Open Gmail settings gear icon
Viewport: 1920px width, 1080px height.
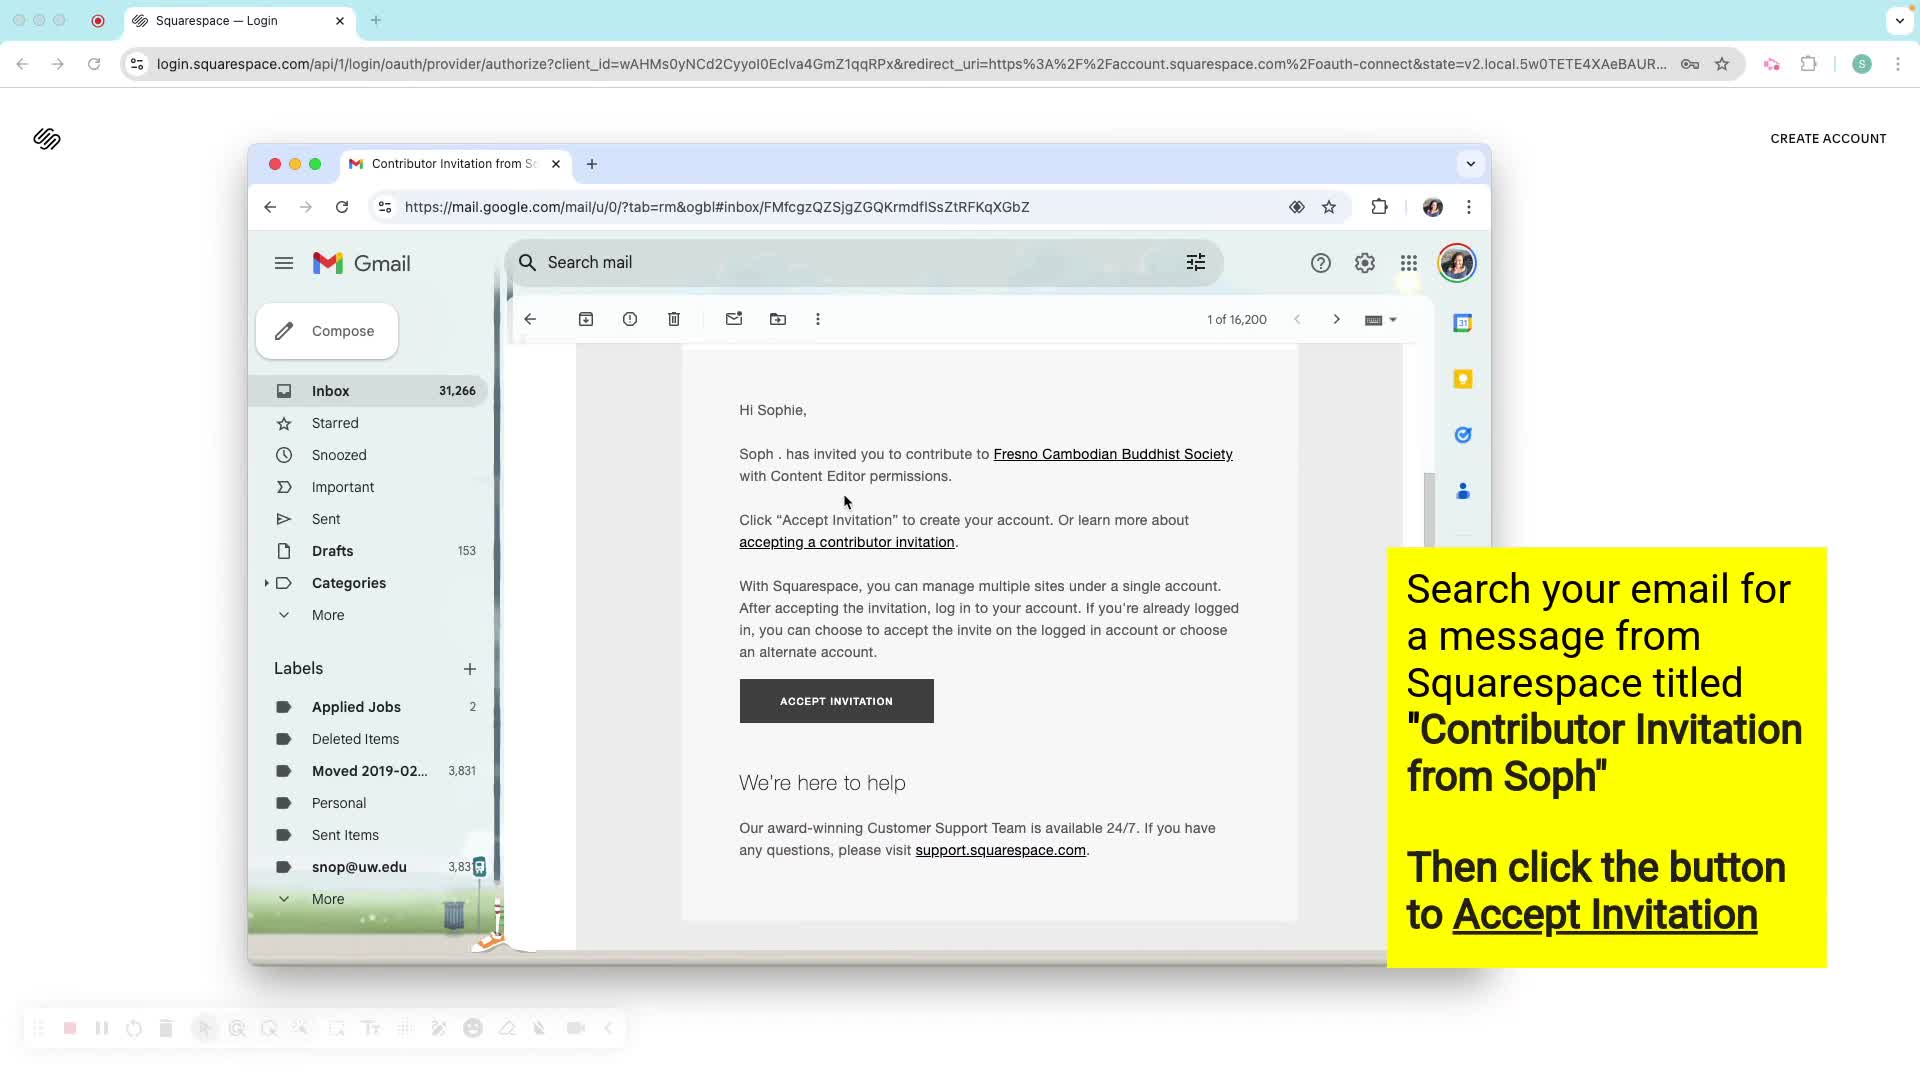click(1365, 263)
